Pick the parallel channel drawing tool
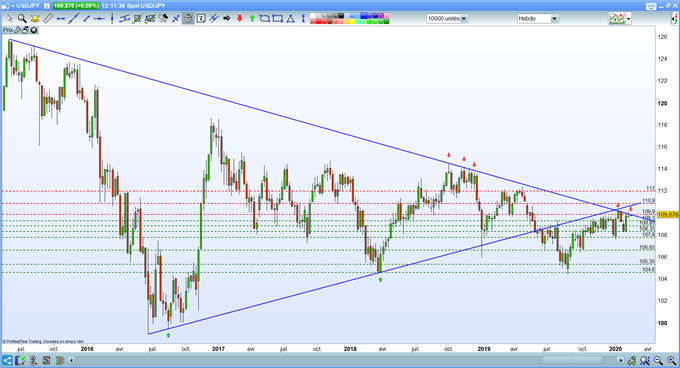 click(124, 19)
